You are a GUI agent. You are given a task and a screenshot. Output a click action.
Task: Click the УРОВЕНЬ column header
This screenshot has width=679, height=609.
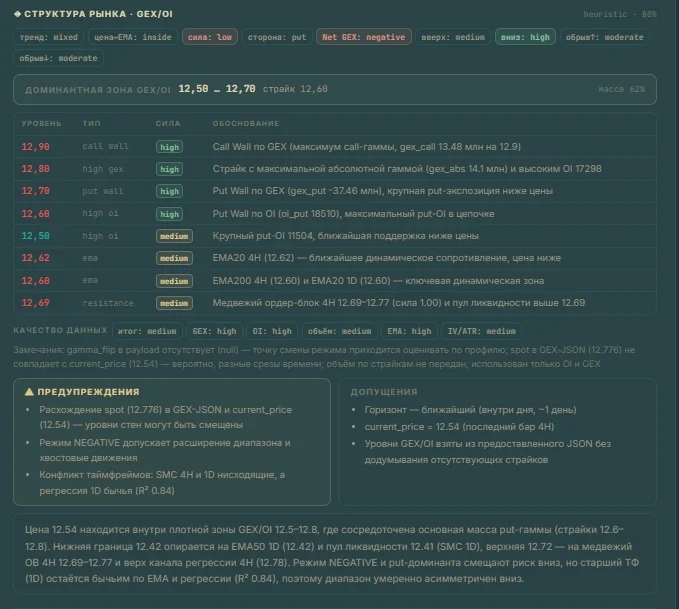click(x=42, y=123)
